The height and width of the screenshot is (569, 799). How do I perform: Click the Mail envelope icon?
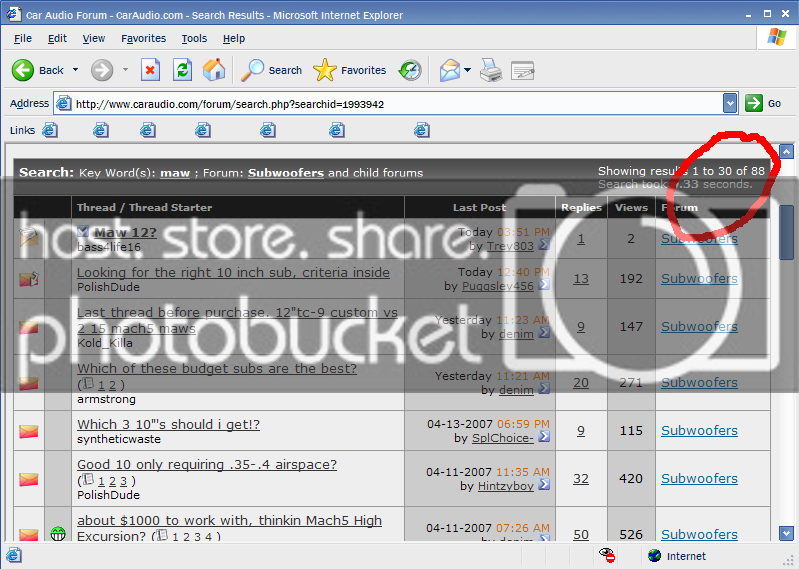[x=450, y=70]
